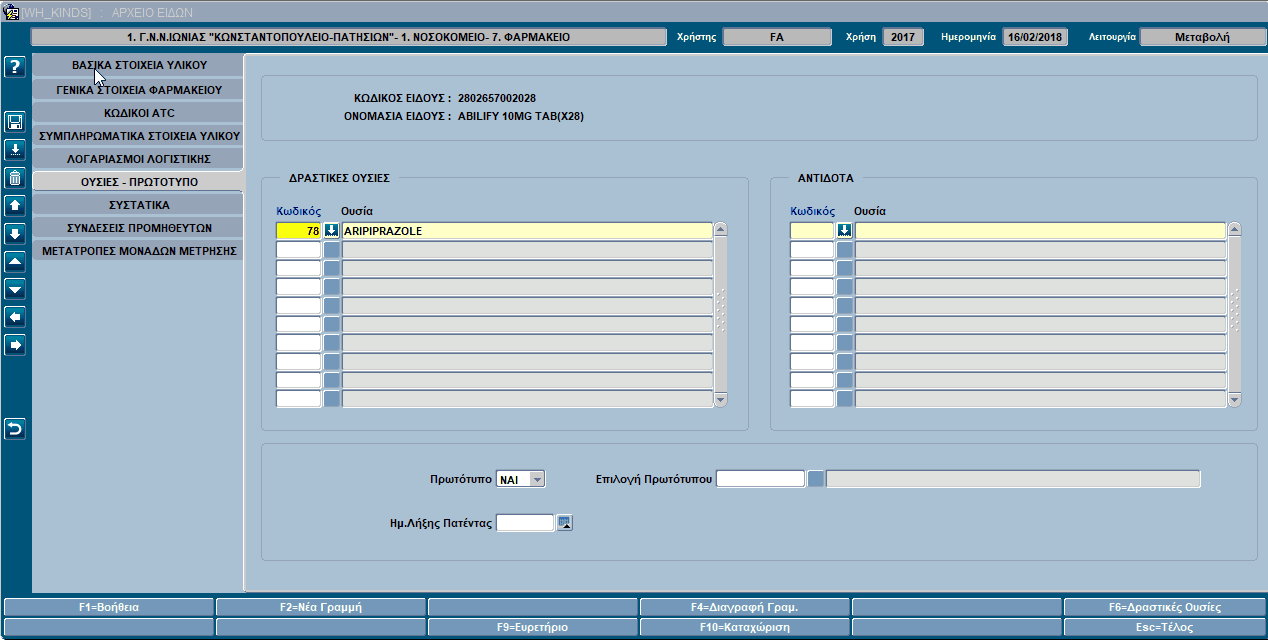Click the Χρήση field showing 2017
The height and width of the screenshot is (641, 1268).
click(904, 37)
